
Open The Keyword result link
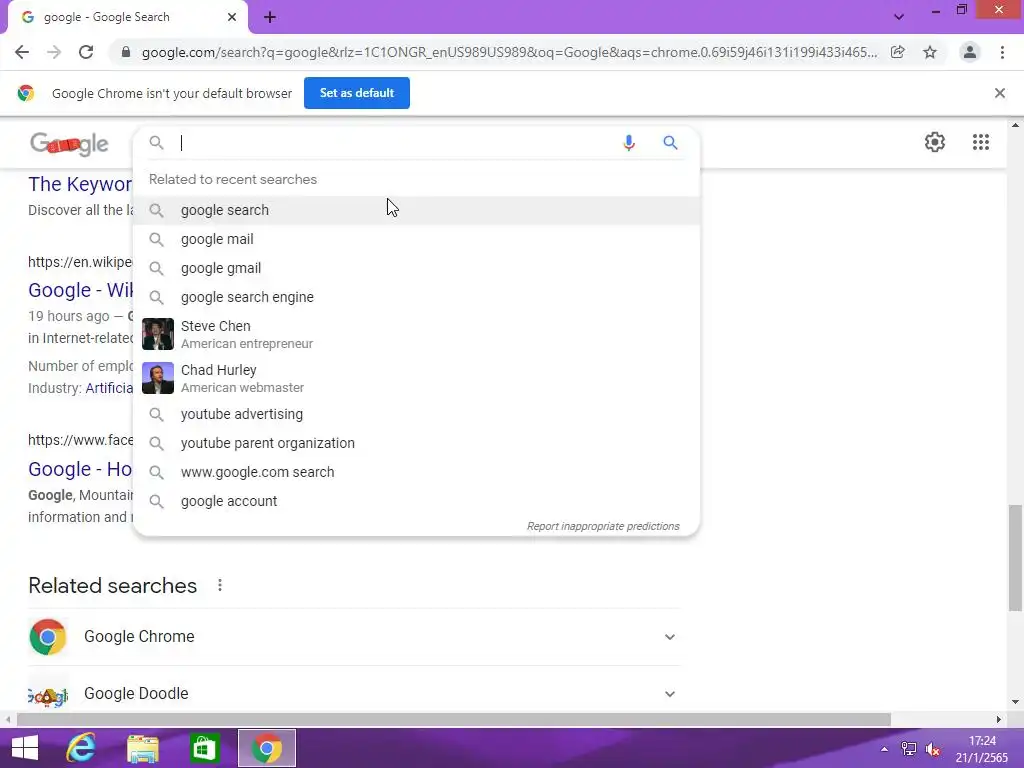(x=80, y=184)
